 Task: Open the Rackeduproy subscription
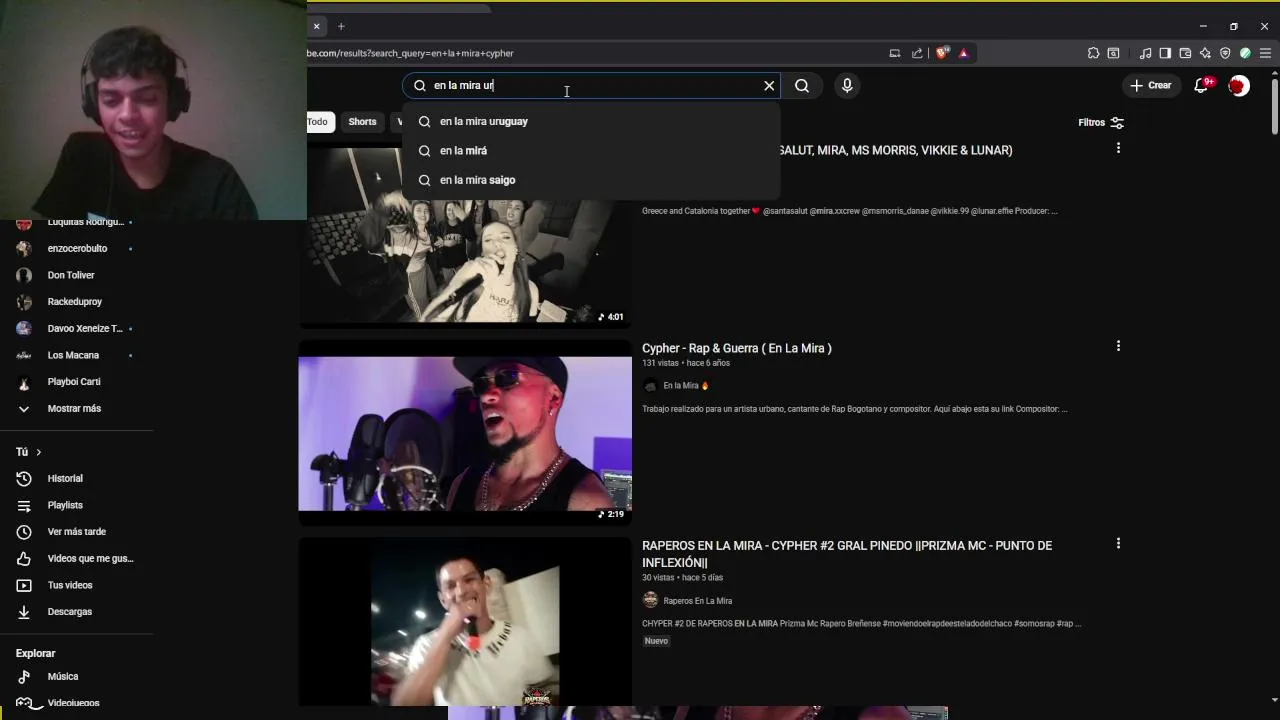pyautogui.click(x=76, y=302)
